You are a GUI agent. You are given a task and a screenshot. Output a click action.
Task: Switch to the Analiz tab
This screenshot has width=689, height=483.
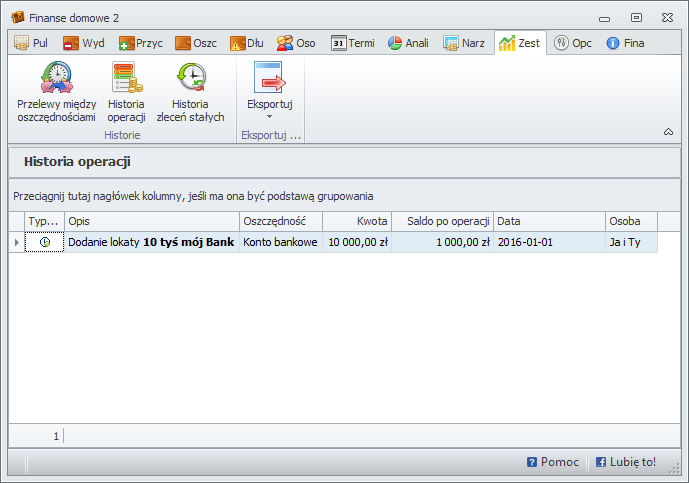tap(408, 43)
